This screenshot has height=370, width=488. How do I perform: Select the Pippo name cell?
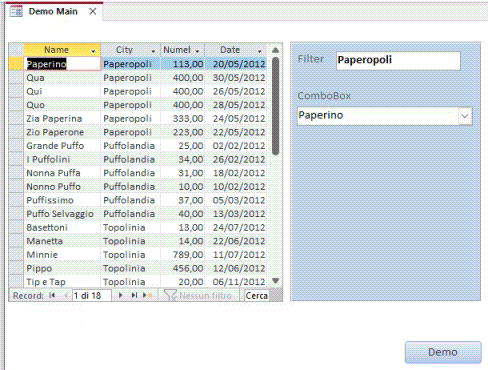click(62, 268)
